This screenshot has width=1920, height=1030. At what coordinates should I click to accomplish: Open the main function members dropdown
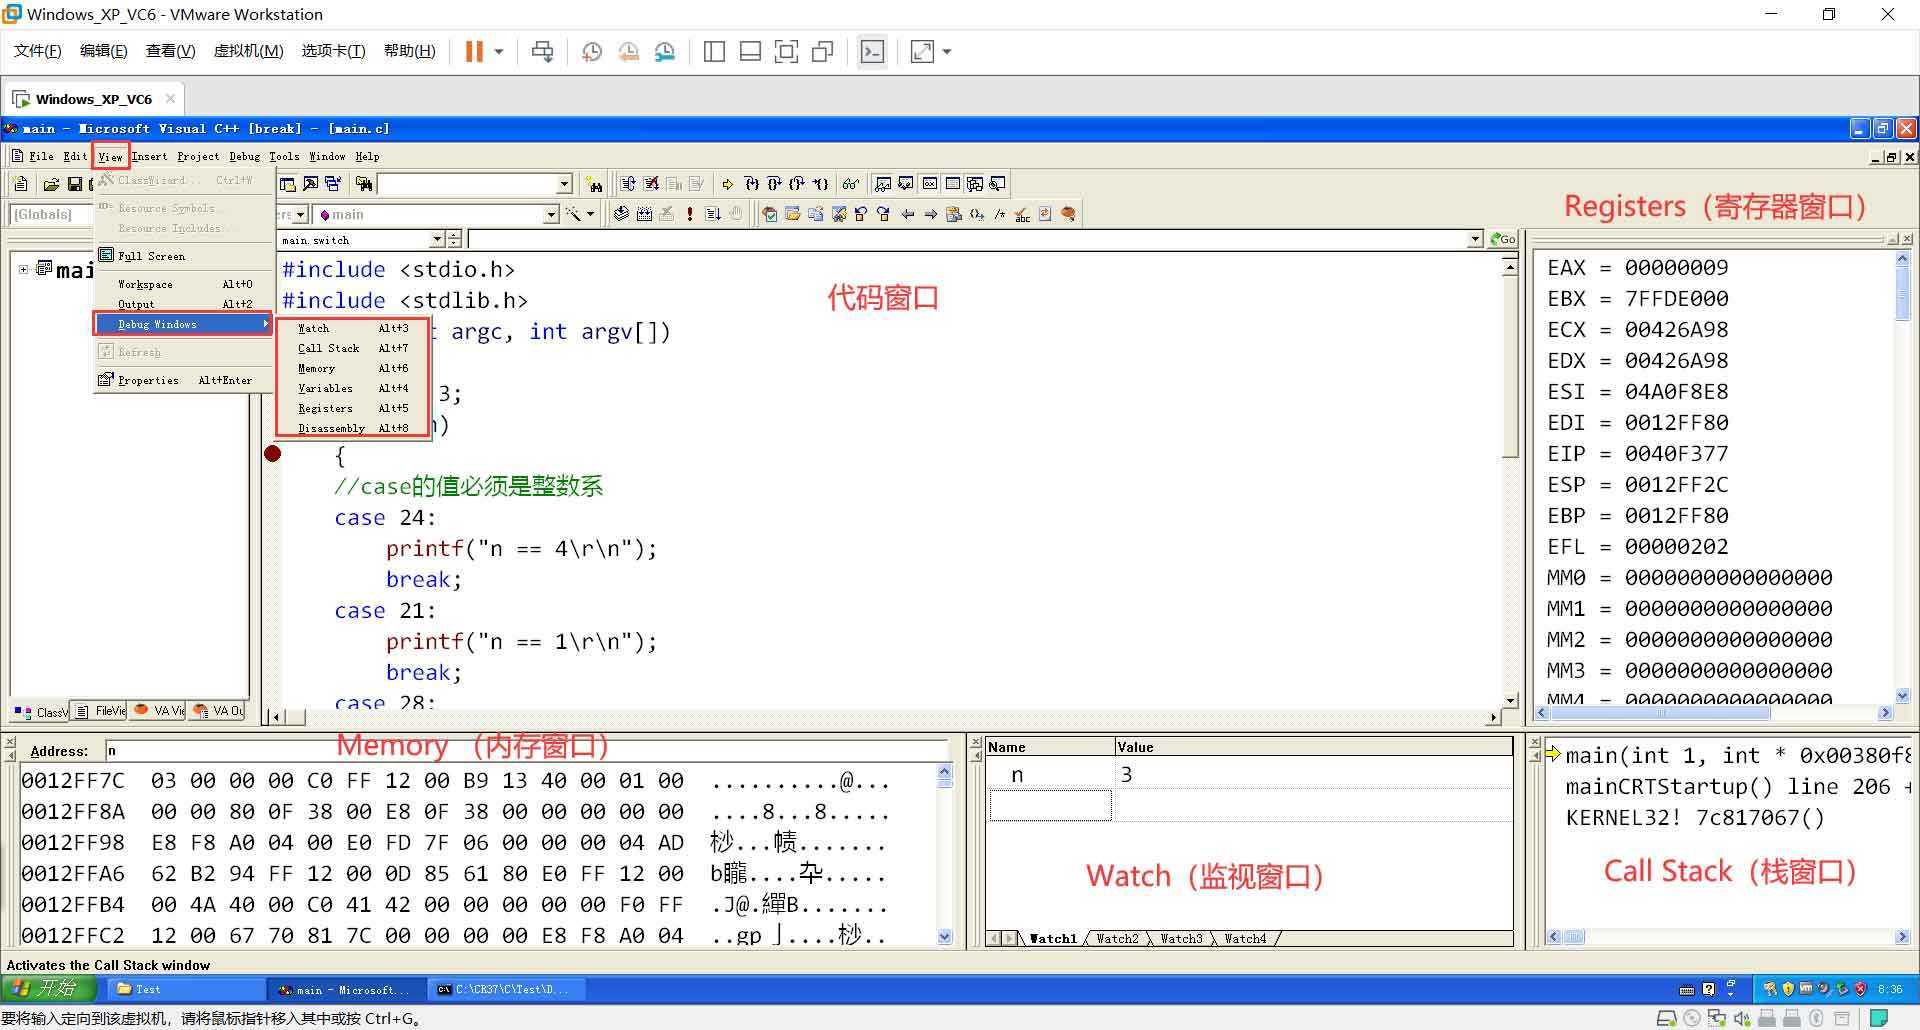(x=550, y=214)
